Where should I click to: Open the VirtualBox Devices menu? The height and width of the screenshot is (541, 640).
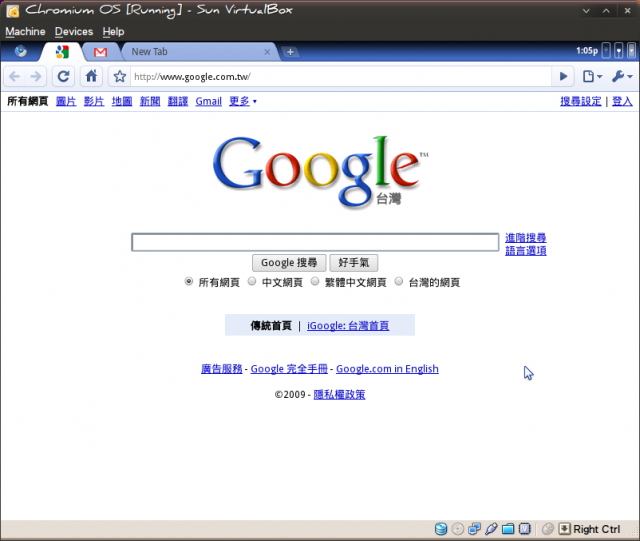click(74, 31)
